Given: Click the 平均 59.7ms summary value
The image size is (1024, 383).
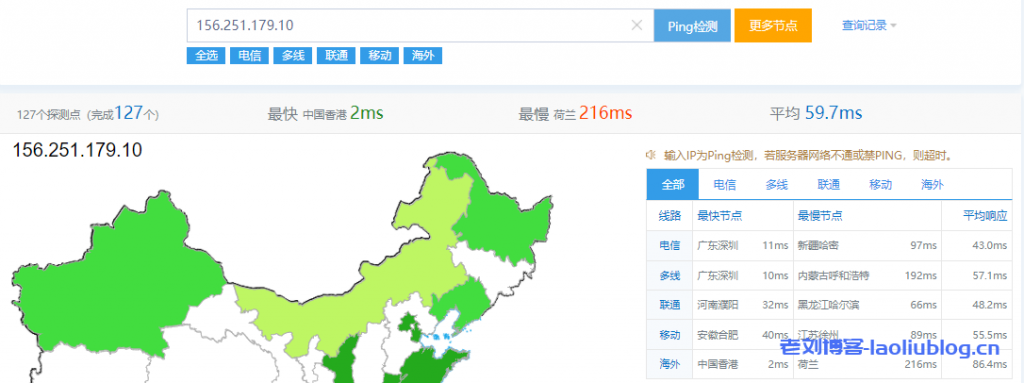Looking at the screenshot, I should [833, 113].
